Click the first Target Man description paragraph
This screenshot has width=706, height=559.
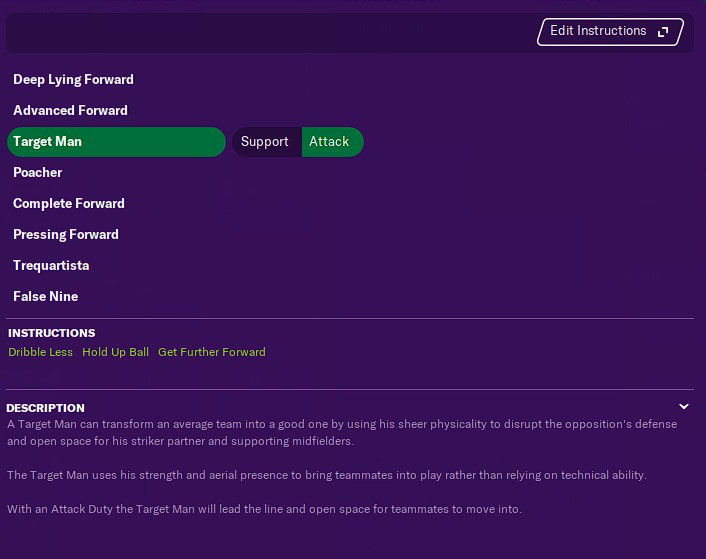click(342, 433)
